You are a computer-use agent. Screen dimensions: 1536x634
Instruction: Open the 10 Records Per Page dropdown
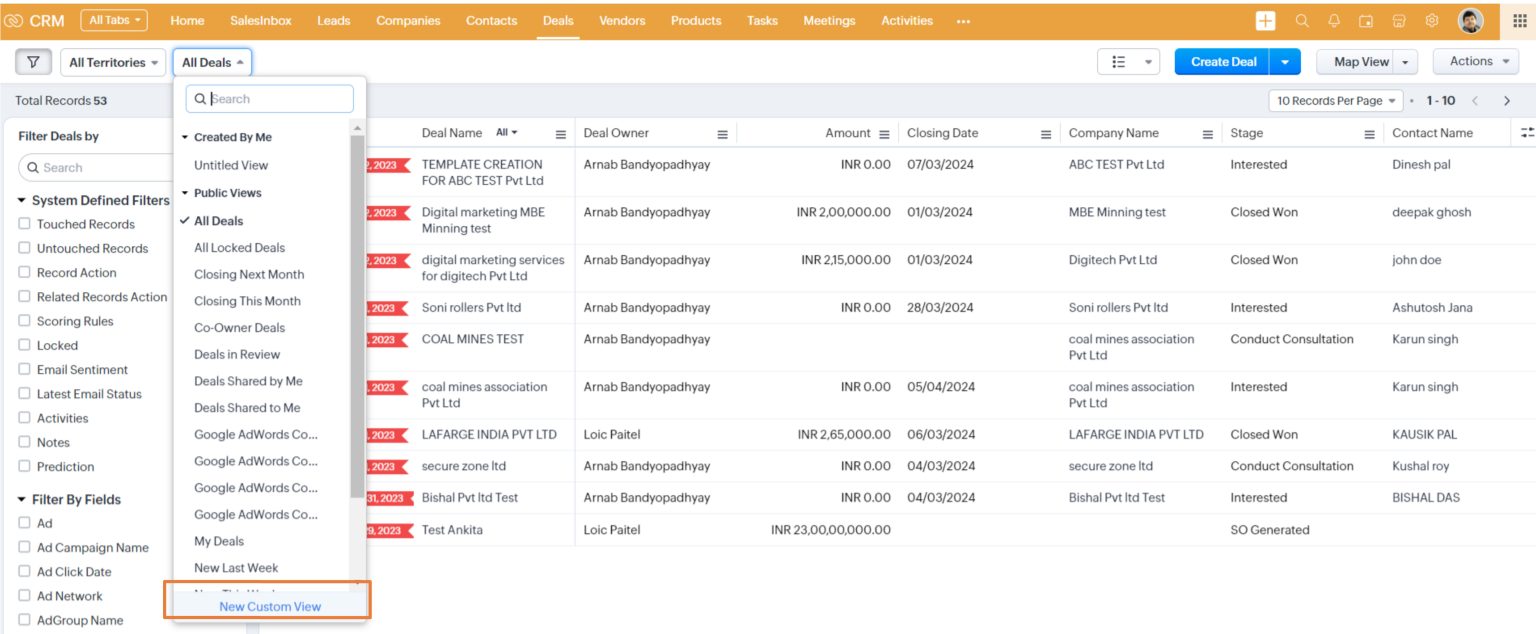(1336, 101)
